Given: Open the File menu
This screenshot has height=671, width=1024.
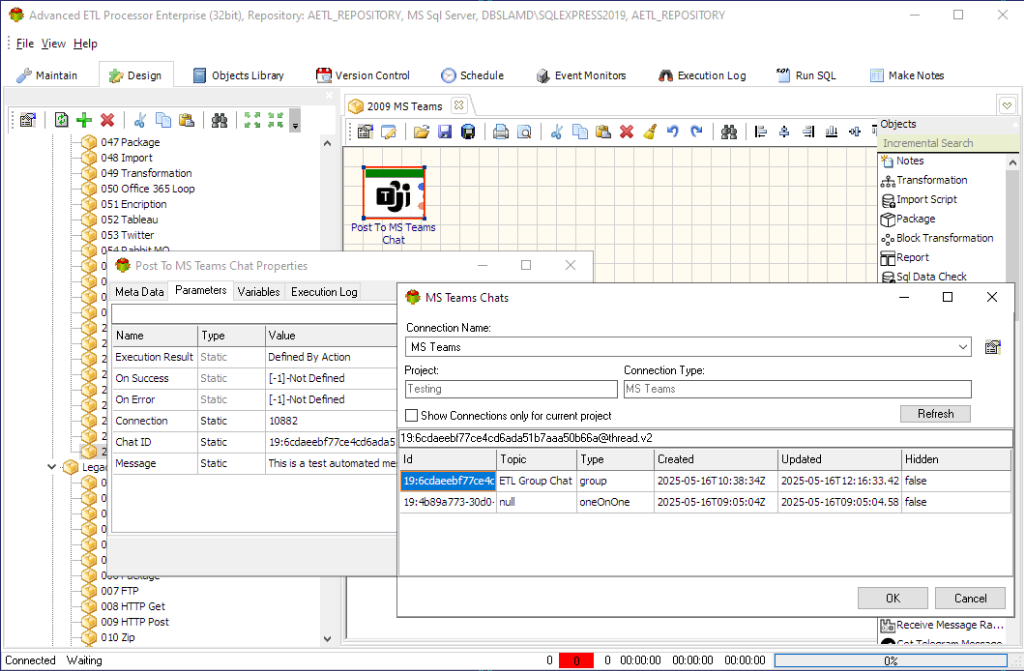Looking at the screenshot, I should coord(25,44).
